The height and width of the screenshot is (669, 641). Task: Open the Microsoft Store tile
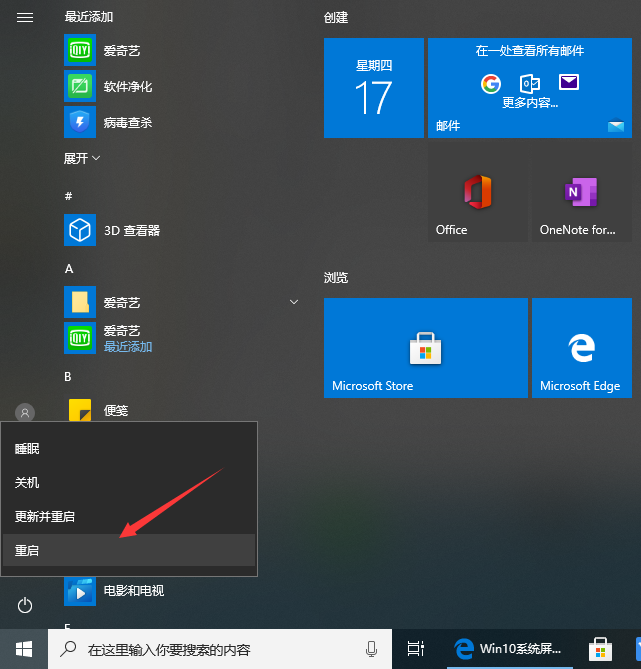[425, 347]
